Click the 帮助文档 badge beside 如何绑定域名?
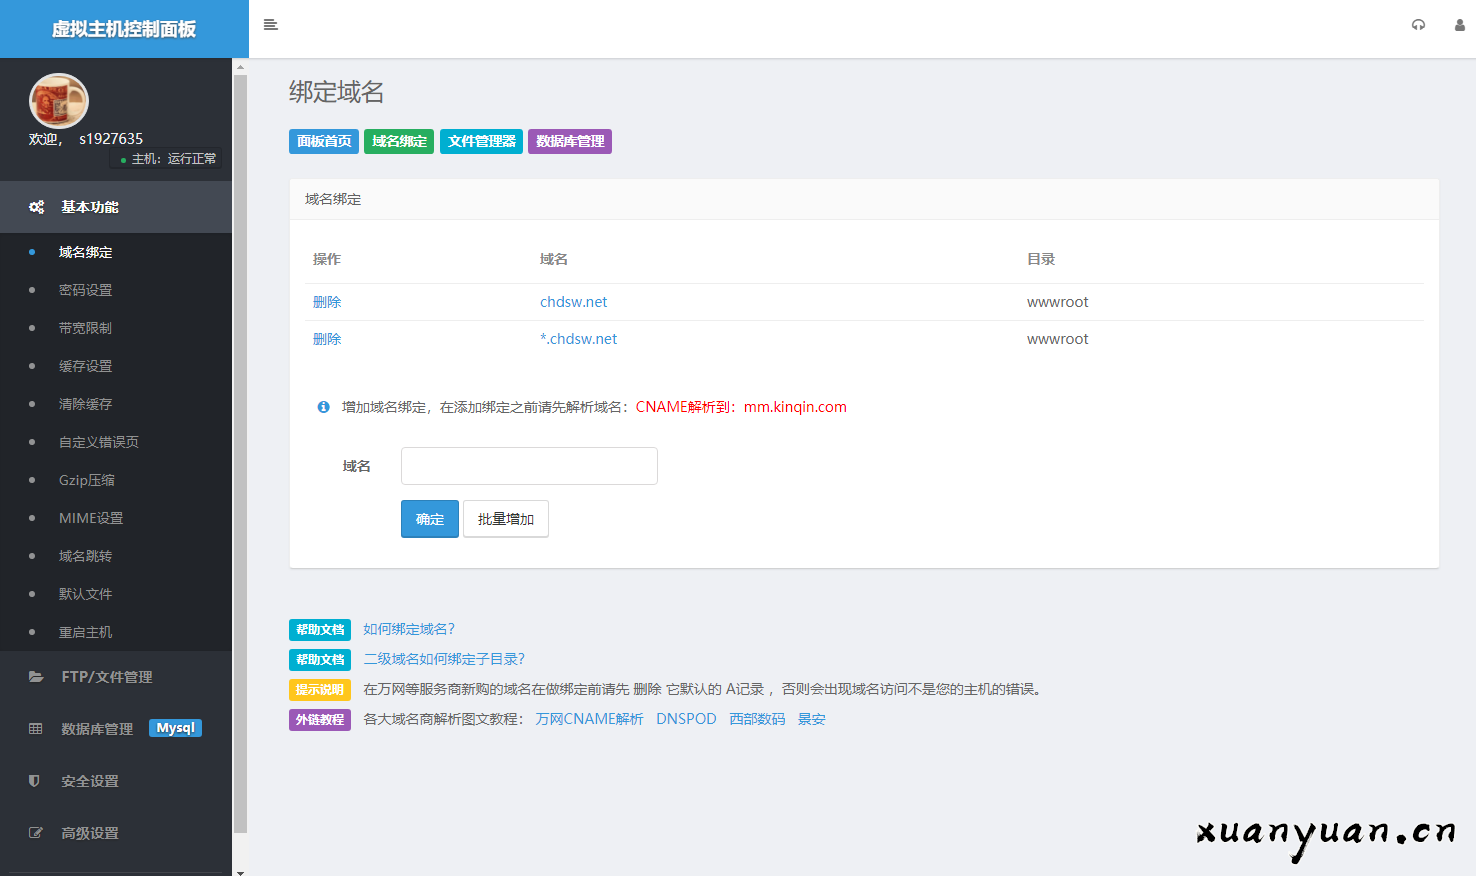The width and height of the screenshot is (1476, 876). (320, 630)
